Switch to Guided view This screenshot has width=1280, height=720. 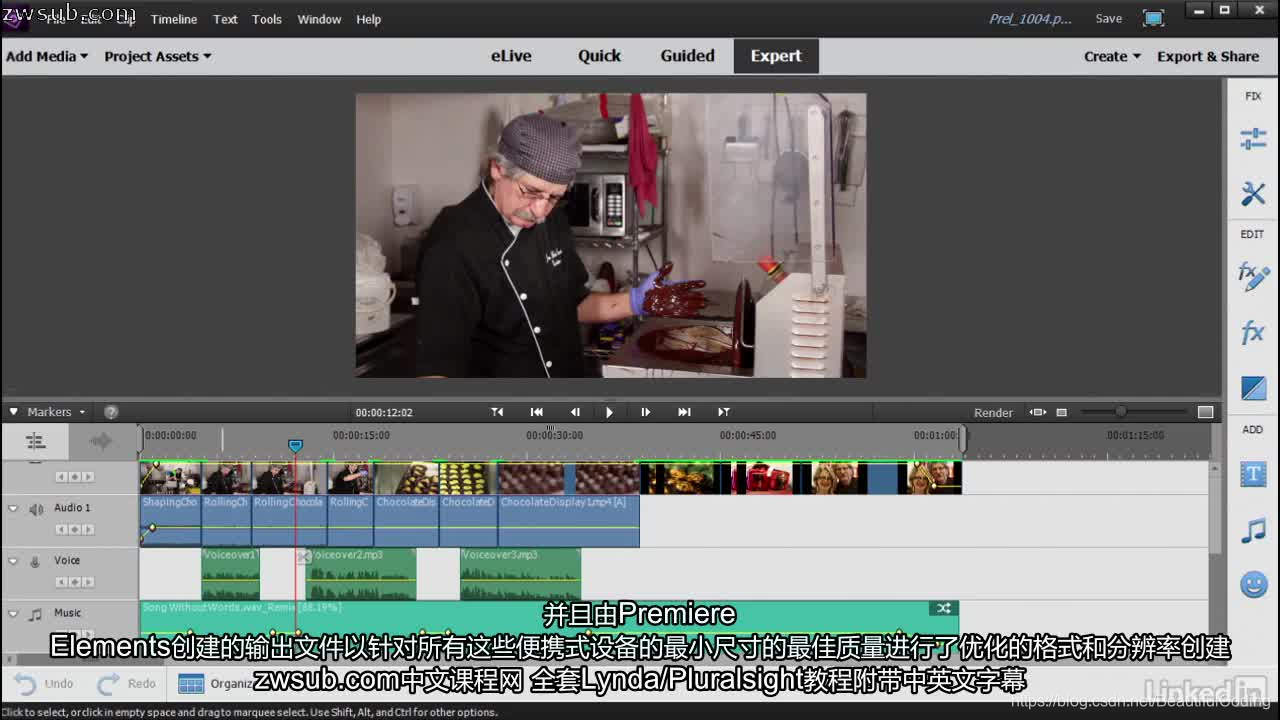687,56
